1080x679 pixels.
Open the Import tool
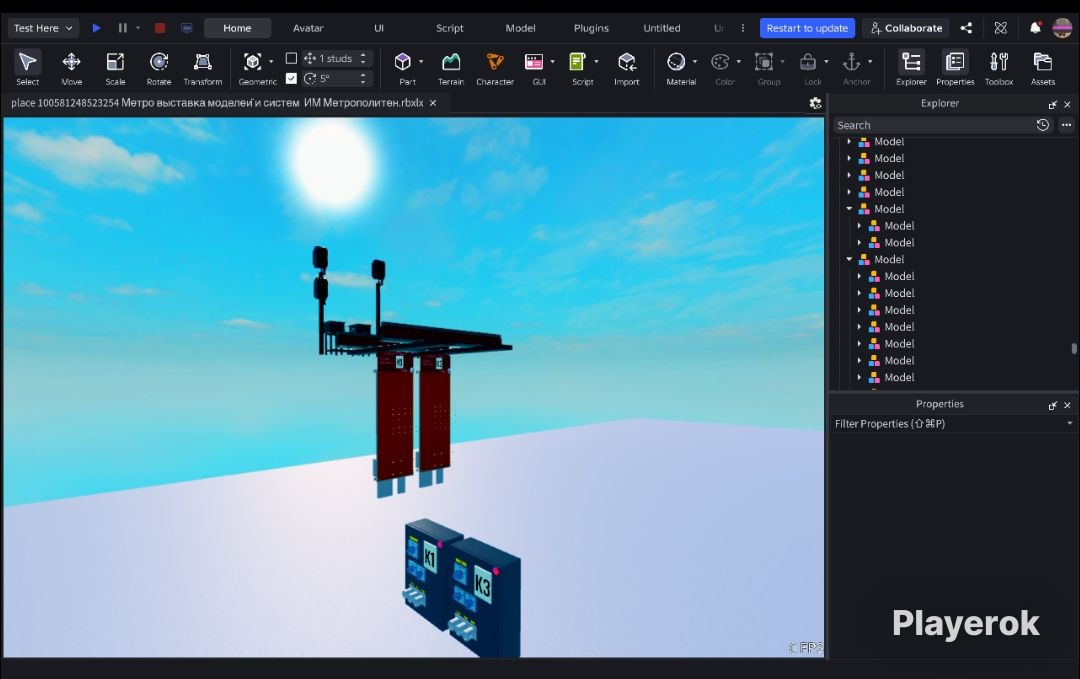pos(627,67)
